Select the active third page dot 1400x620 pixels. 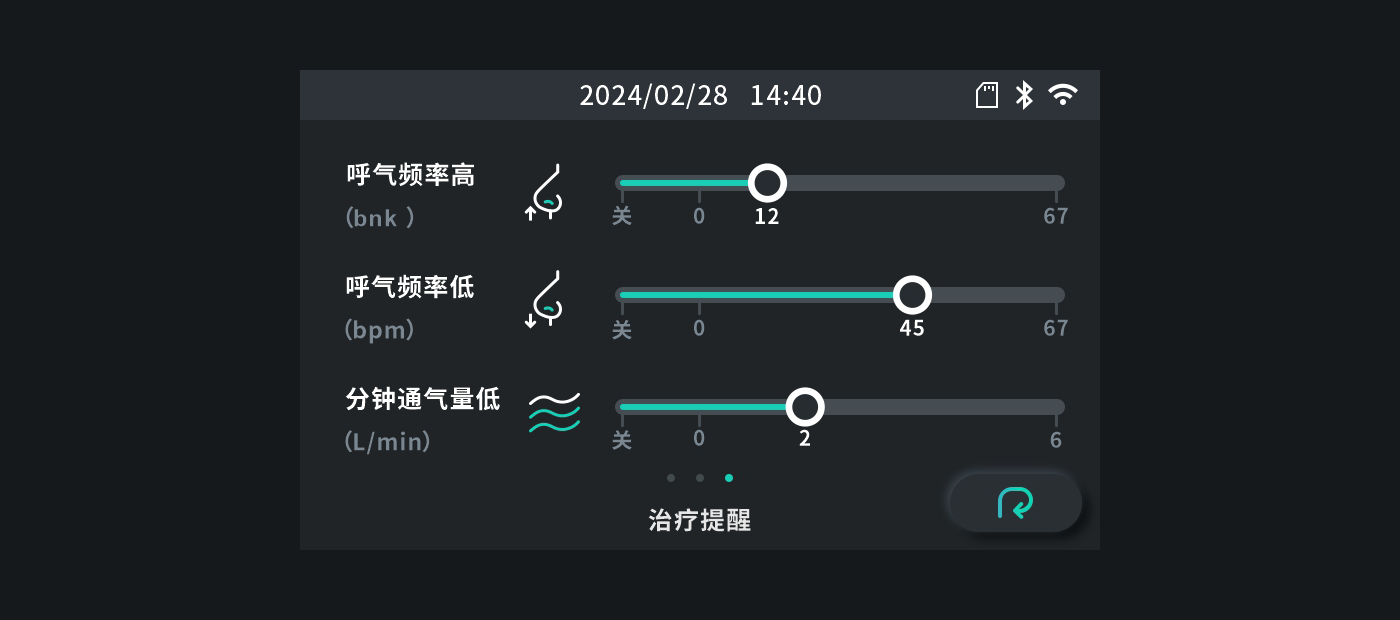pos(729,478)
